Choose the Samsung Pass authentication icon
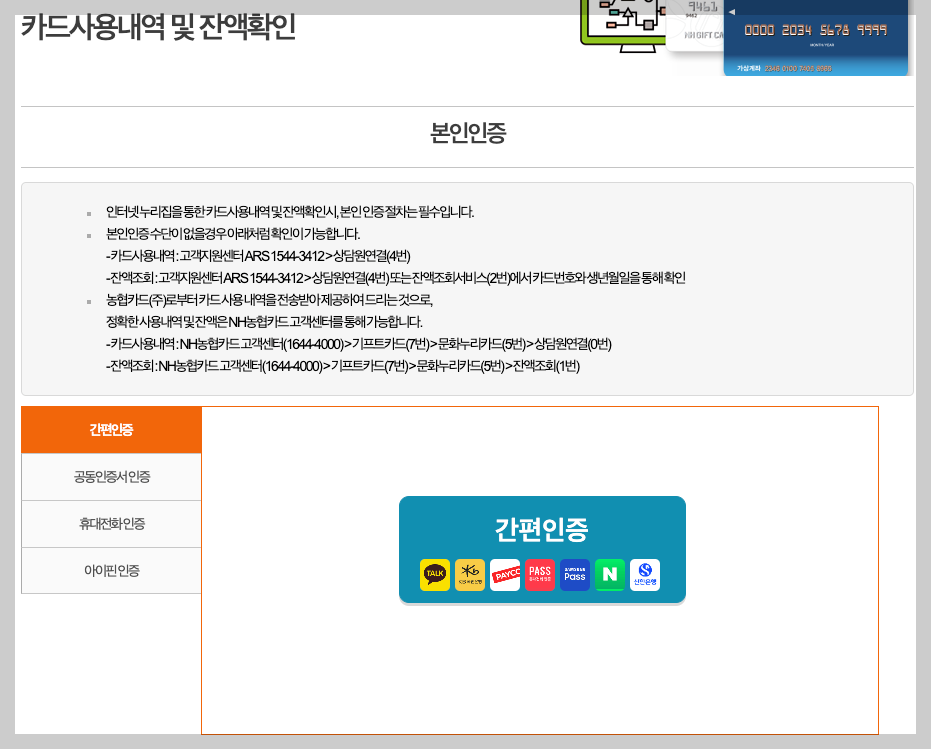The height and width of the screenshot is (749, 931). [575, 575]
